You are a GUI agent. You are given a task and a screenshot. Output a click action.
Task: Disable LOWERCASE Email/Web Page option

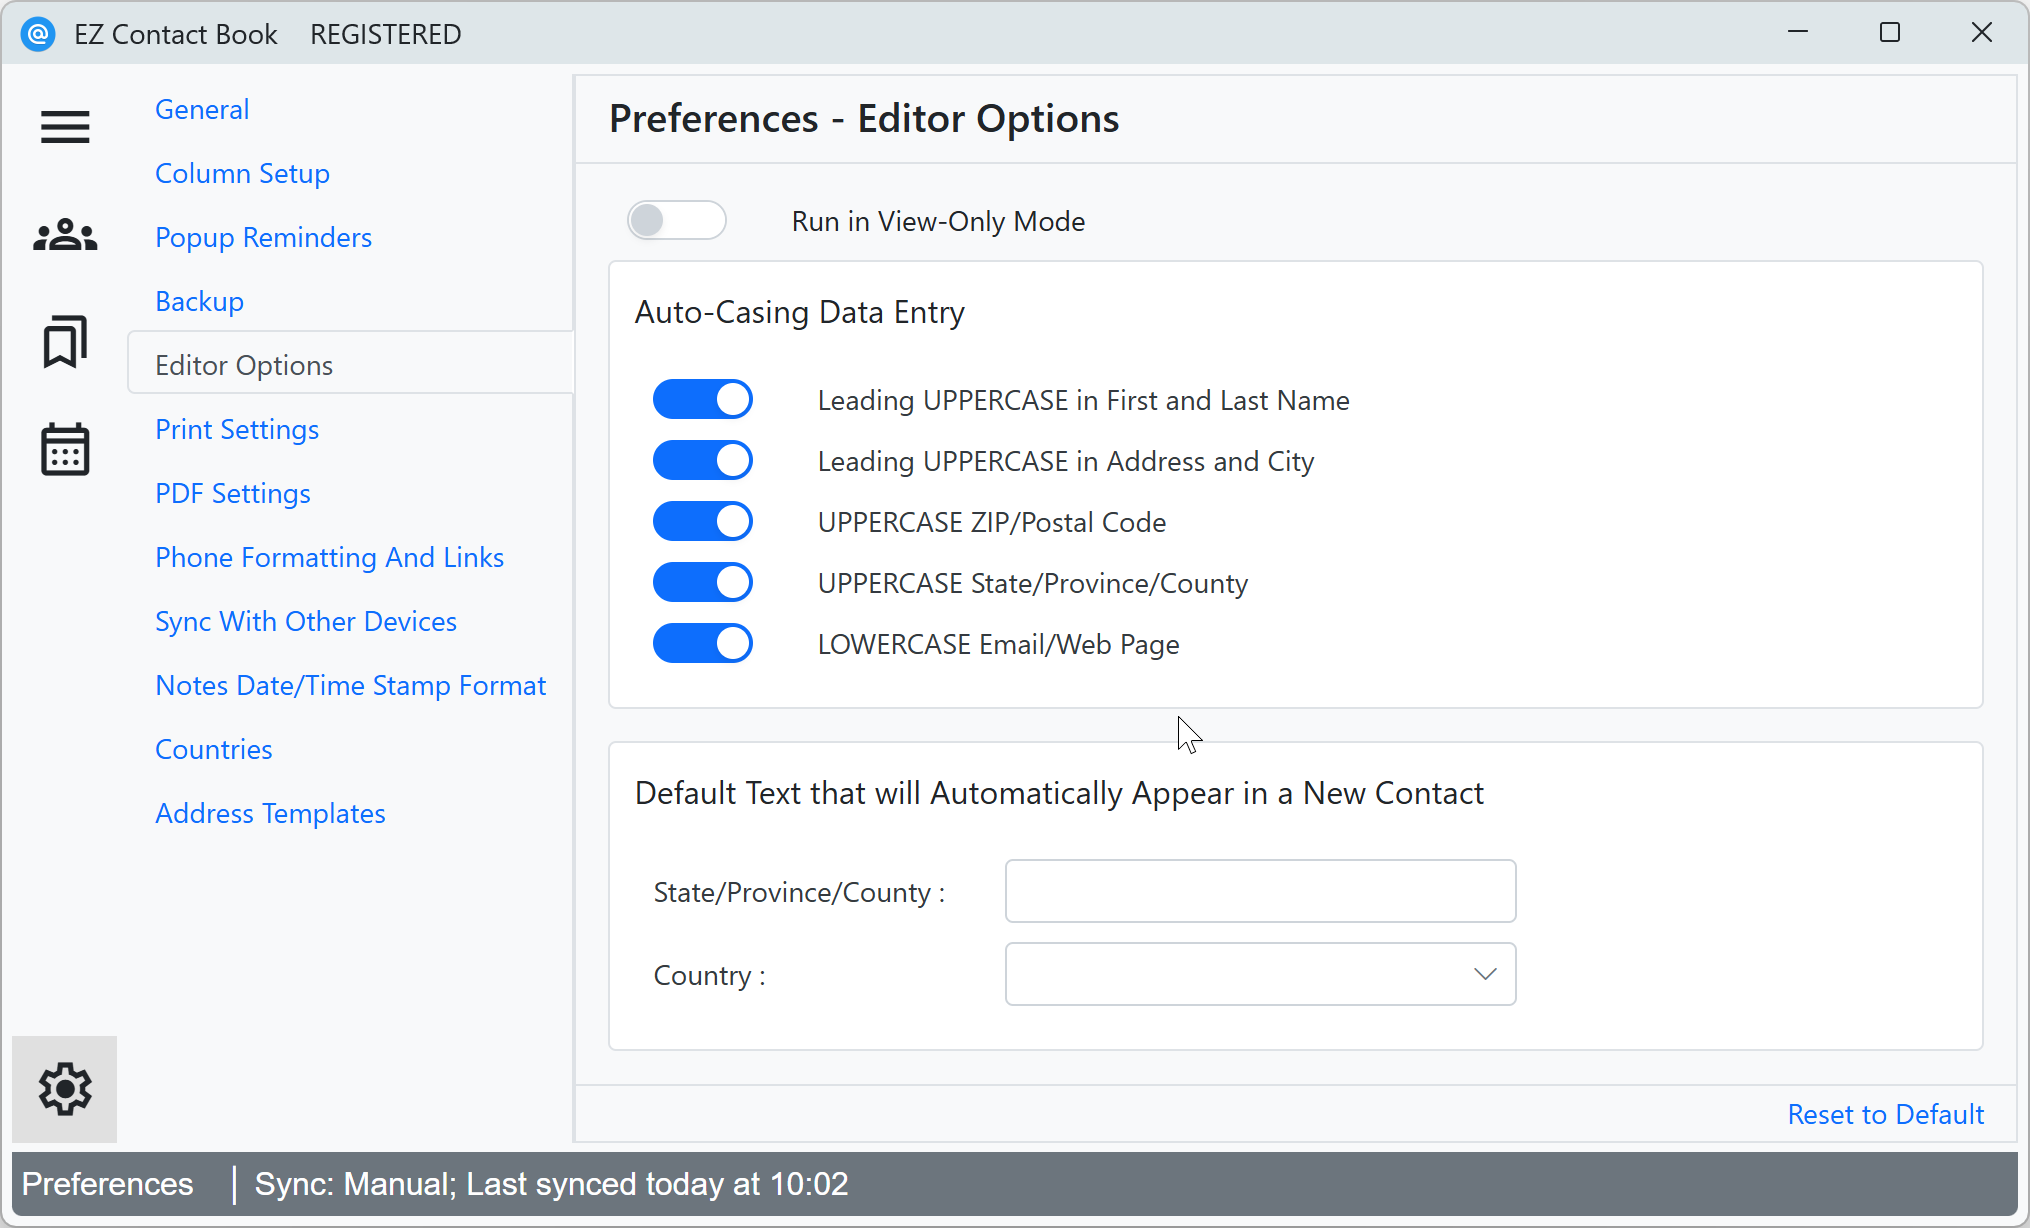703,643
